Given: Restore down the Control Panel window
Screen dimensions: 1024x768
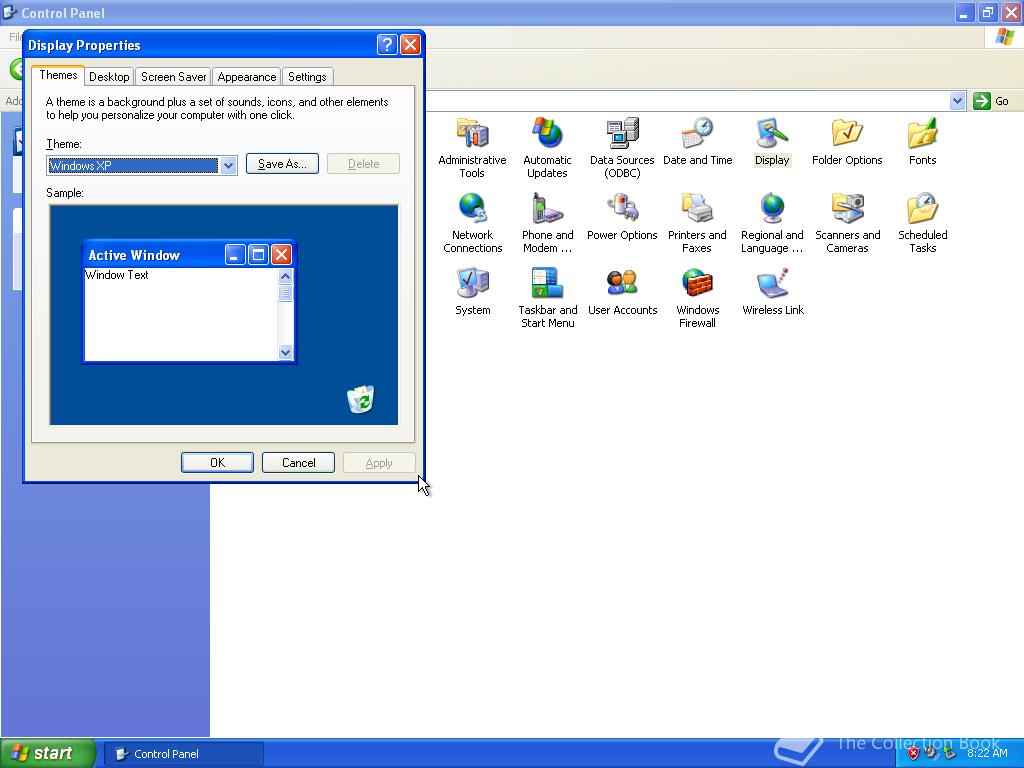Looking at the screenshot, I should point(987,12).
